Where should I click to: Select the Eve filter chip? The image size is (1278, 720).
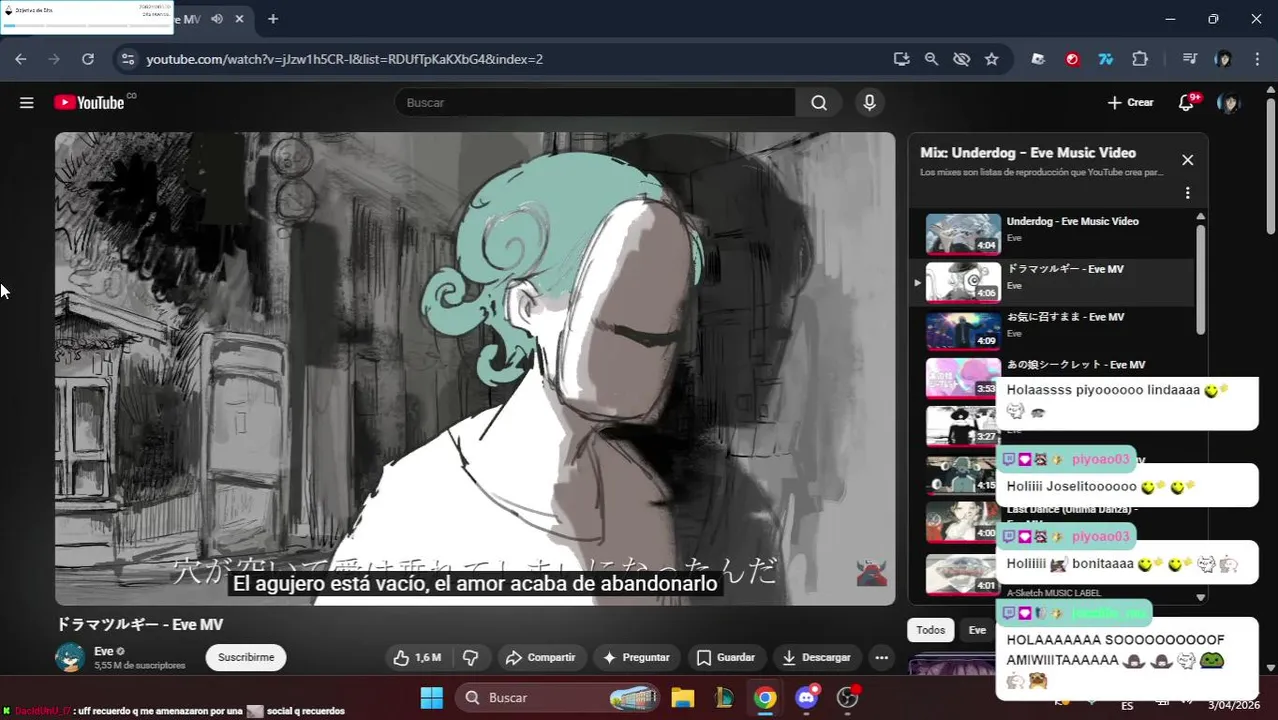point(977,630)
